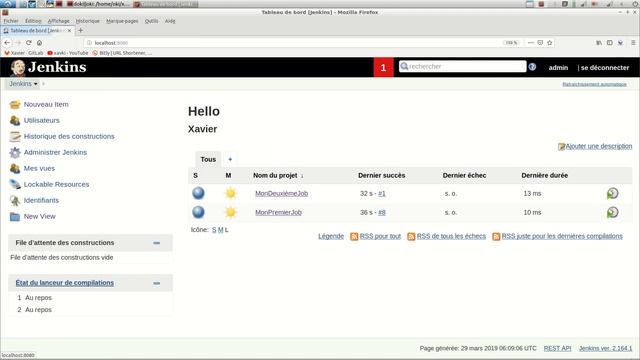
Task: Open xavki YouTube bookmark
Action: 68,53
